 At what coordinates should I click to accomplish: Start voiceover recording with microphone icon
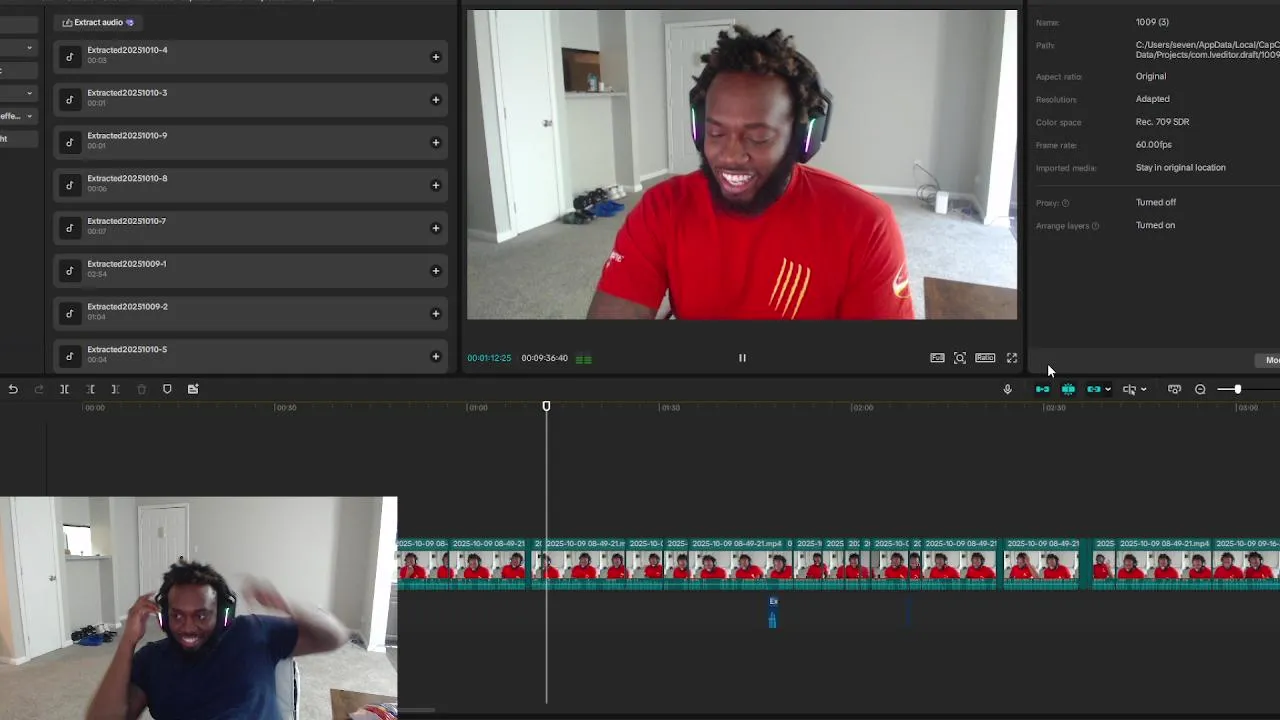[1007, 389]
